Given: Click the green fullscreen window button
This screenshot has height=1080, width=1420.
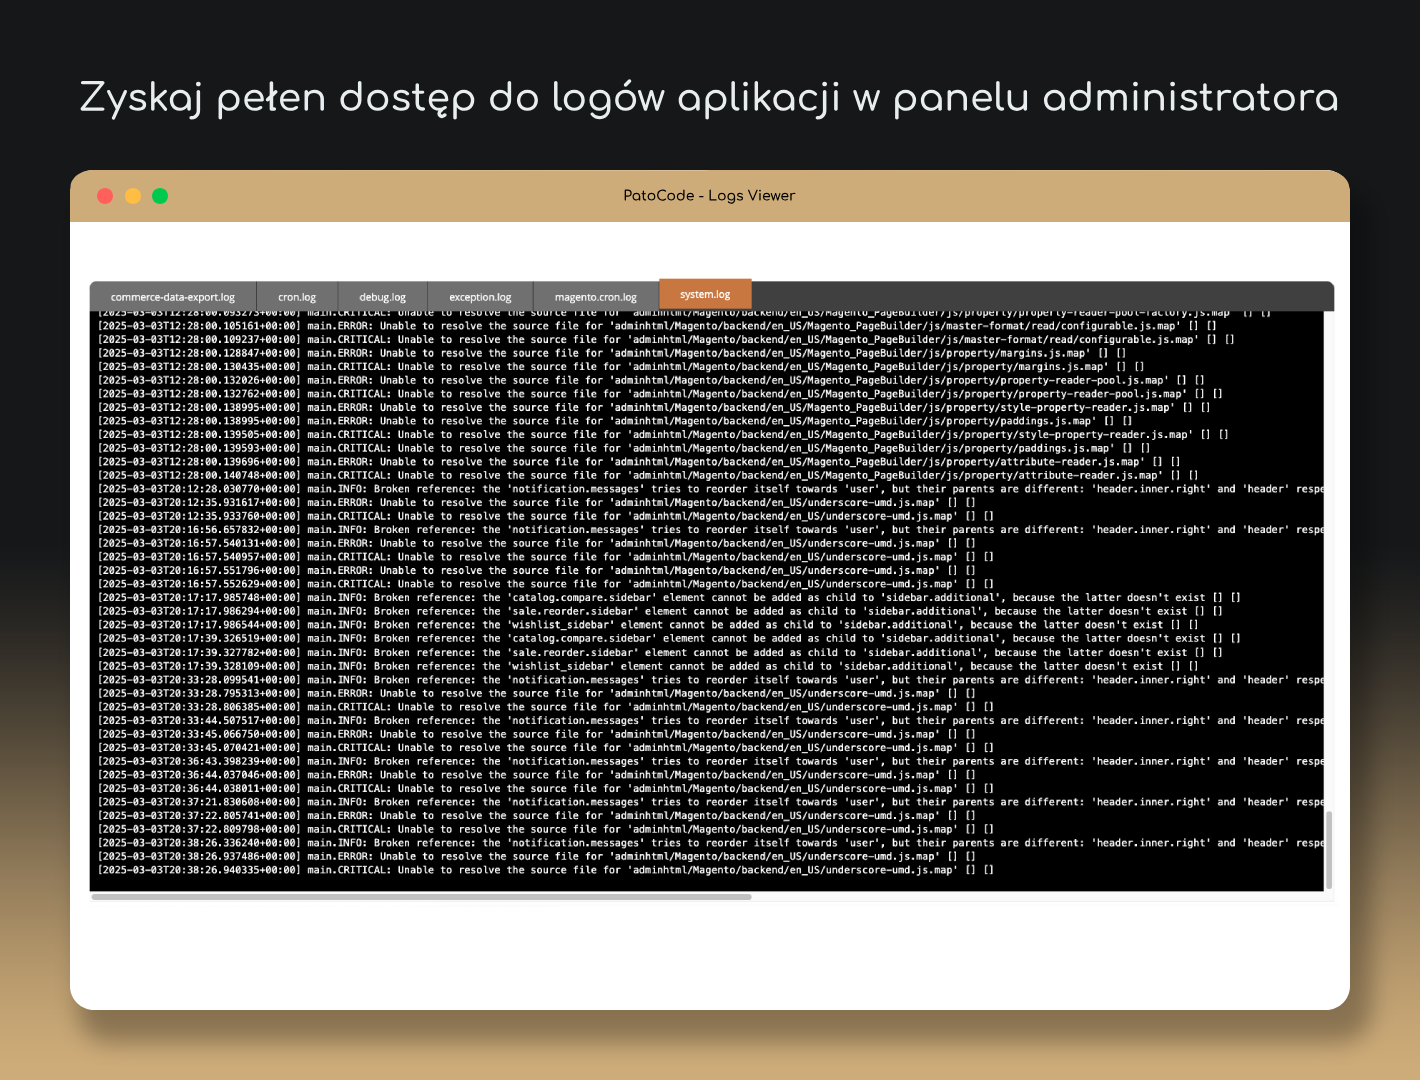Looking at the screenshot, I should [159, 196].
